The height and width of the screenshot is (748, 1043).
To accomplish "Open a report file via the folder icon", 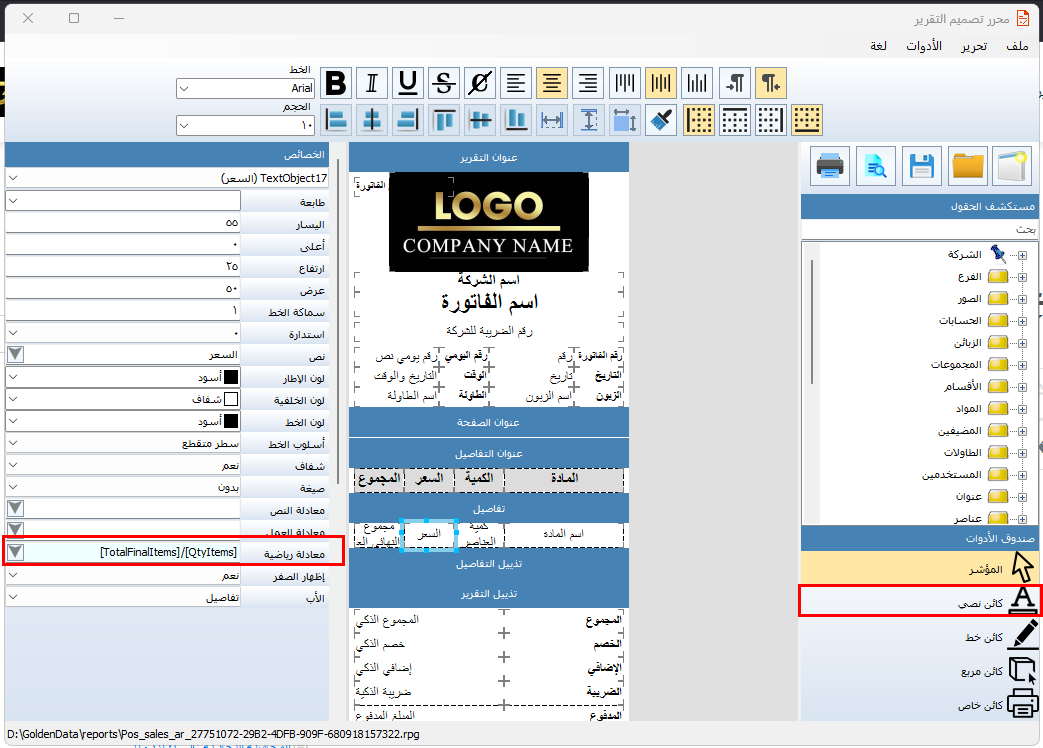I will (968, 167).
